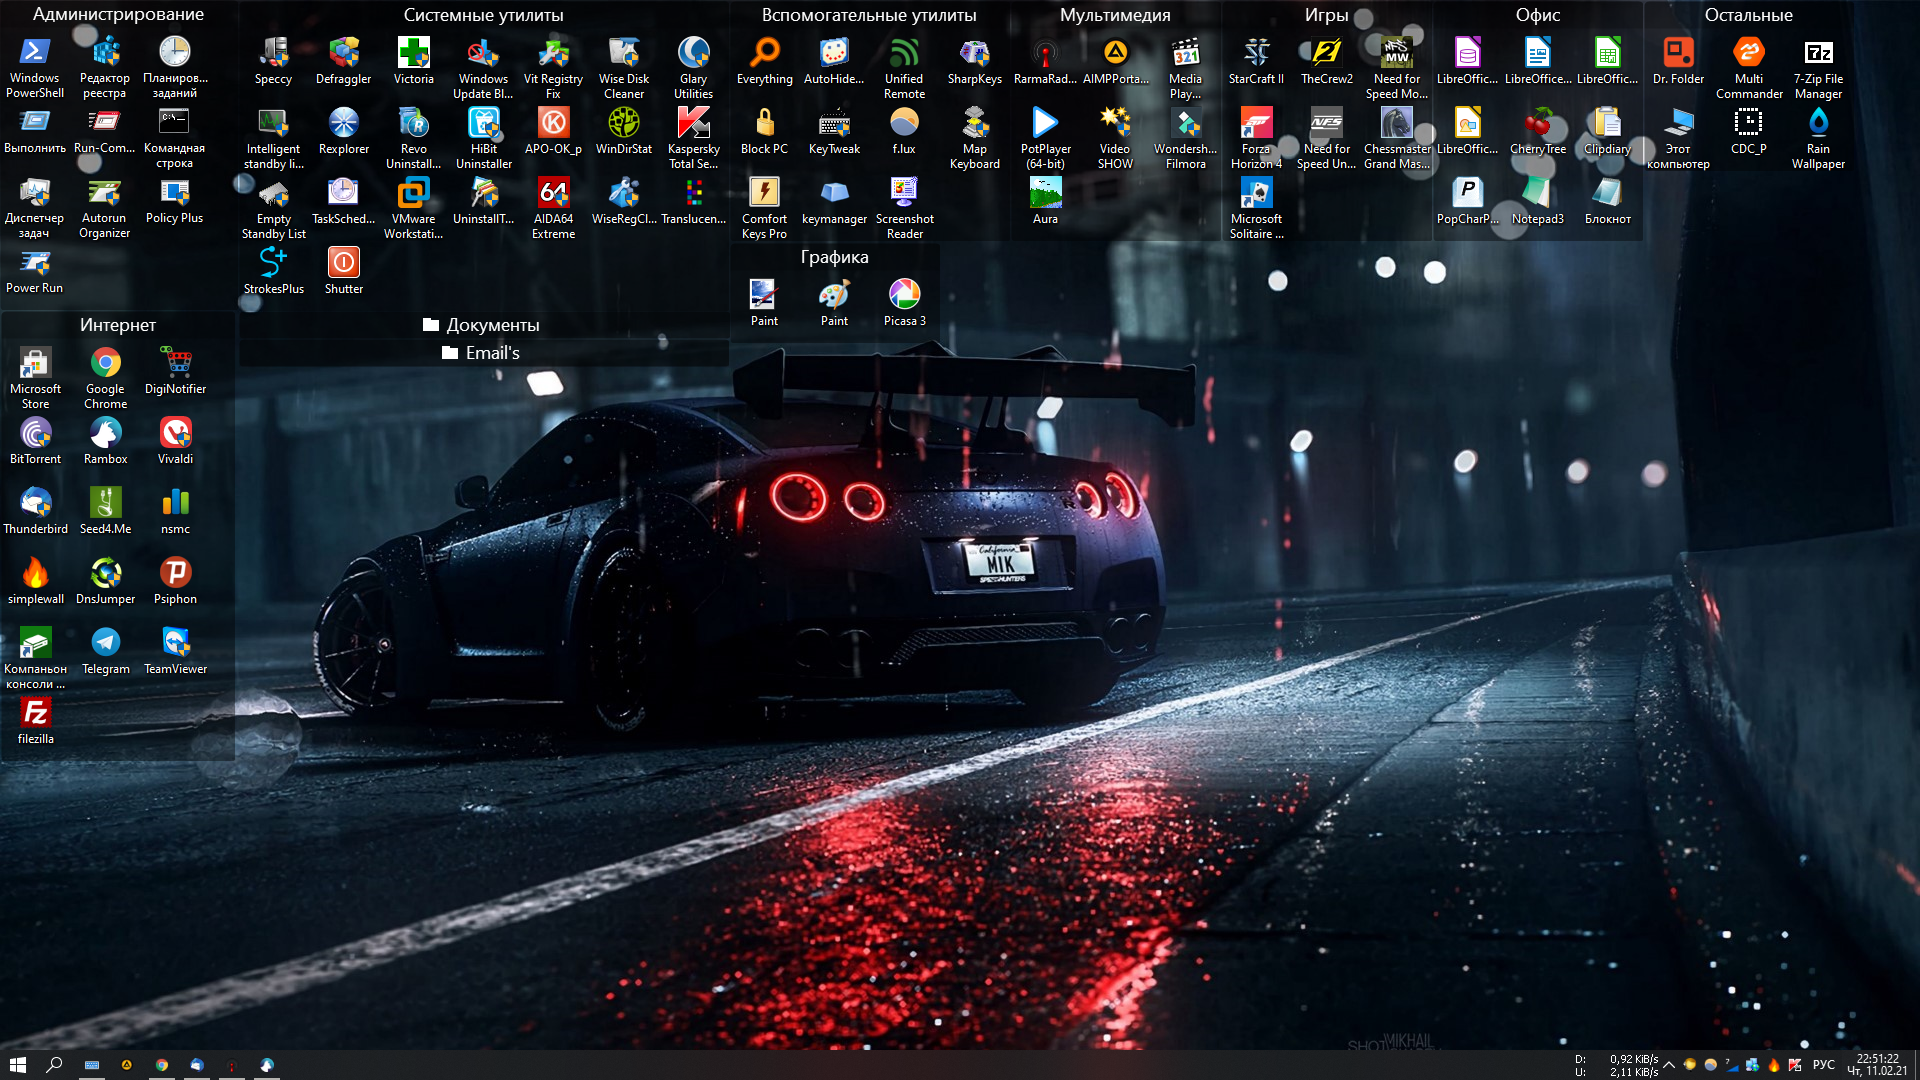Viewport: 1920px width, 1080px height.
Task: Launch the Unified Remote shortcut
Action: [904, 68]
